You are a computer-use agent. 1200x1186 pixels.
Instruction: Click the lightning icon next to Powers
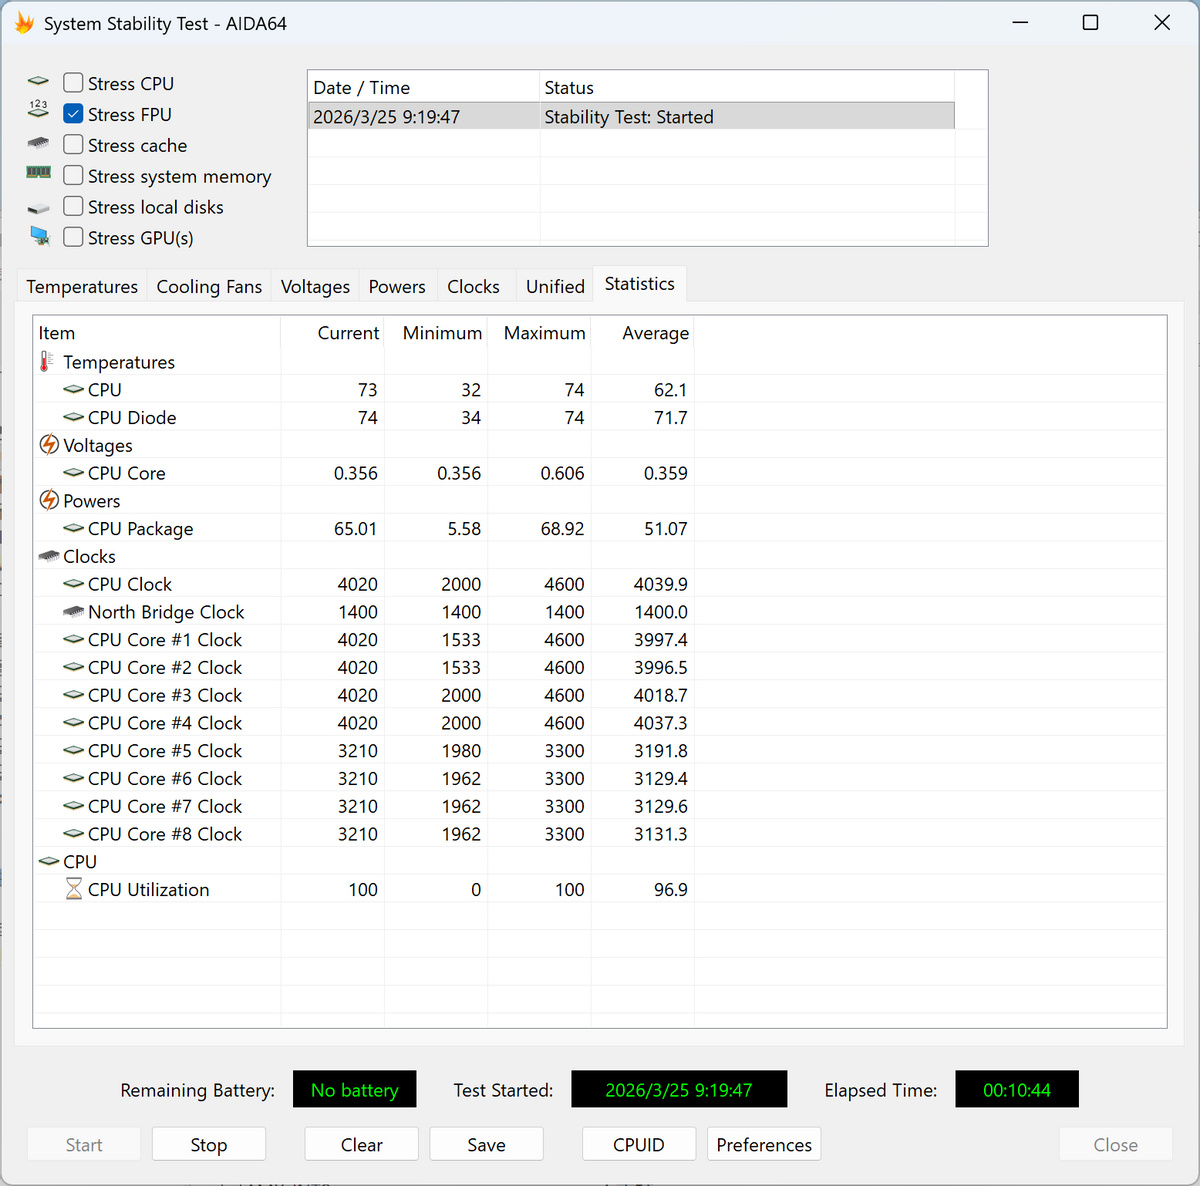point(48,500)
